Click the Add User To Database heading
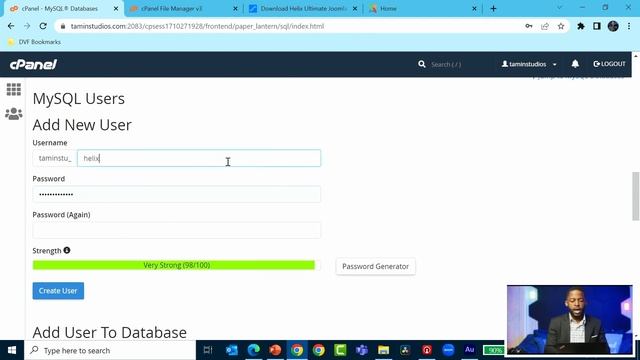 [110, 332]
